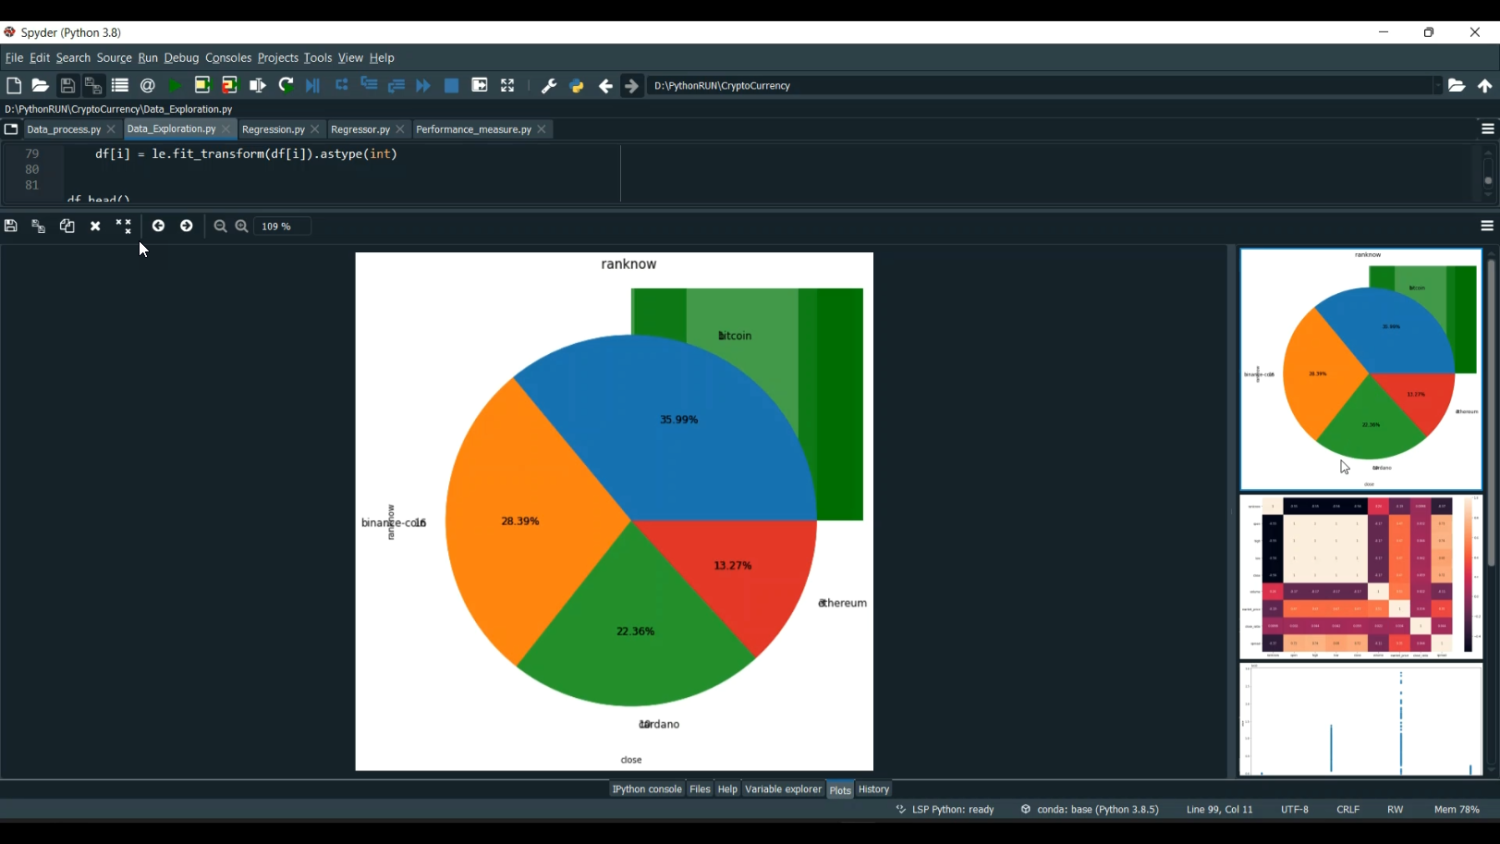This screenshot has height=844, width=1500.
Task: Remove all plots from the Plots pane
Action: [x=123, y=226]
